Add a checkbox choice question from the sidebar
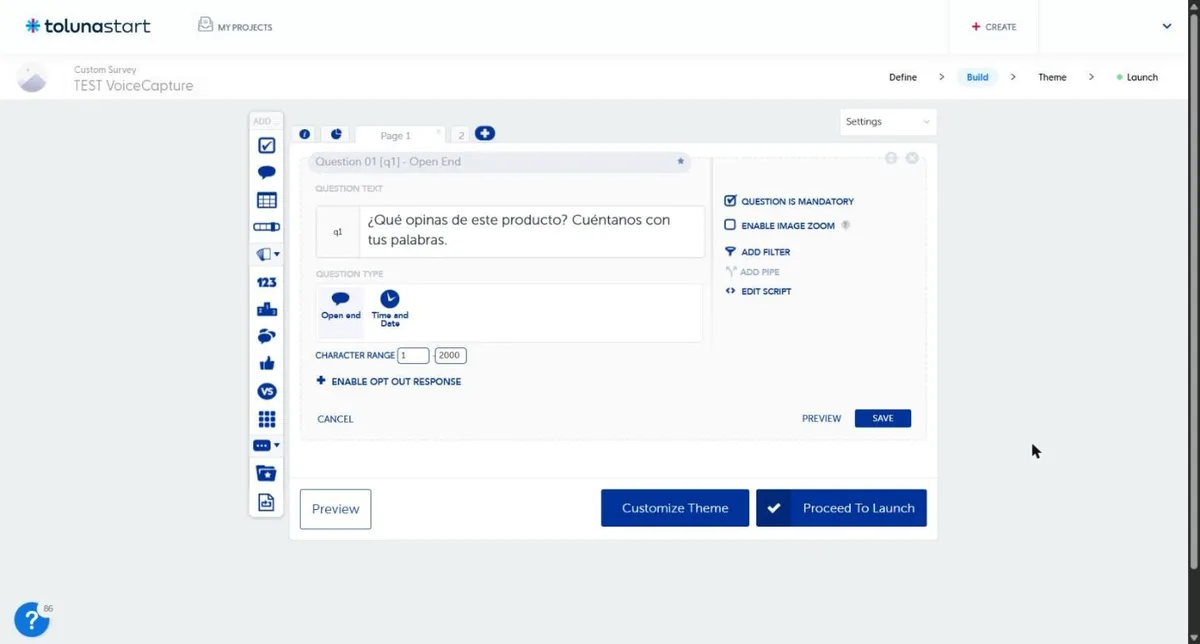Image resolution: width=1200 pixels, height=644 pixels. [x=267, y=146]
